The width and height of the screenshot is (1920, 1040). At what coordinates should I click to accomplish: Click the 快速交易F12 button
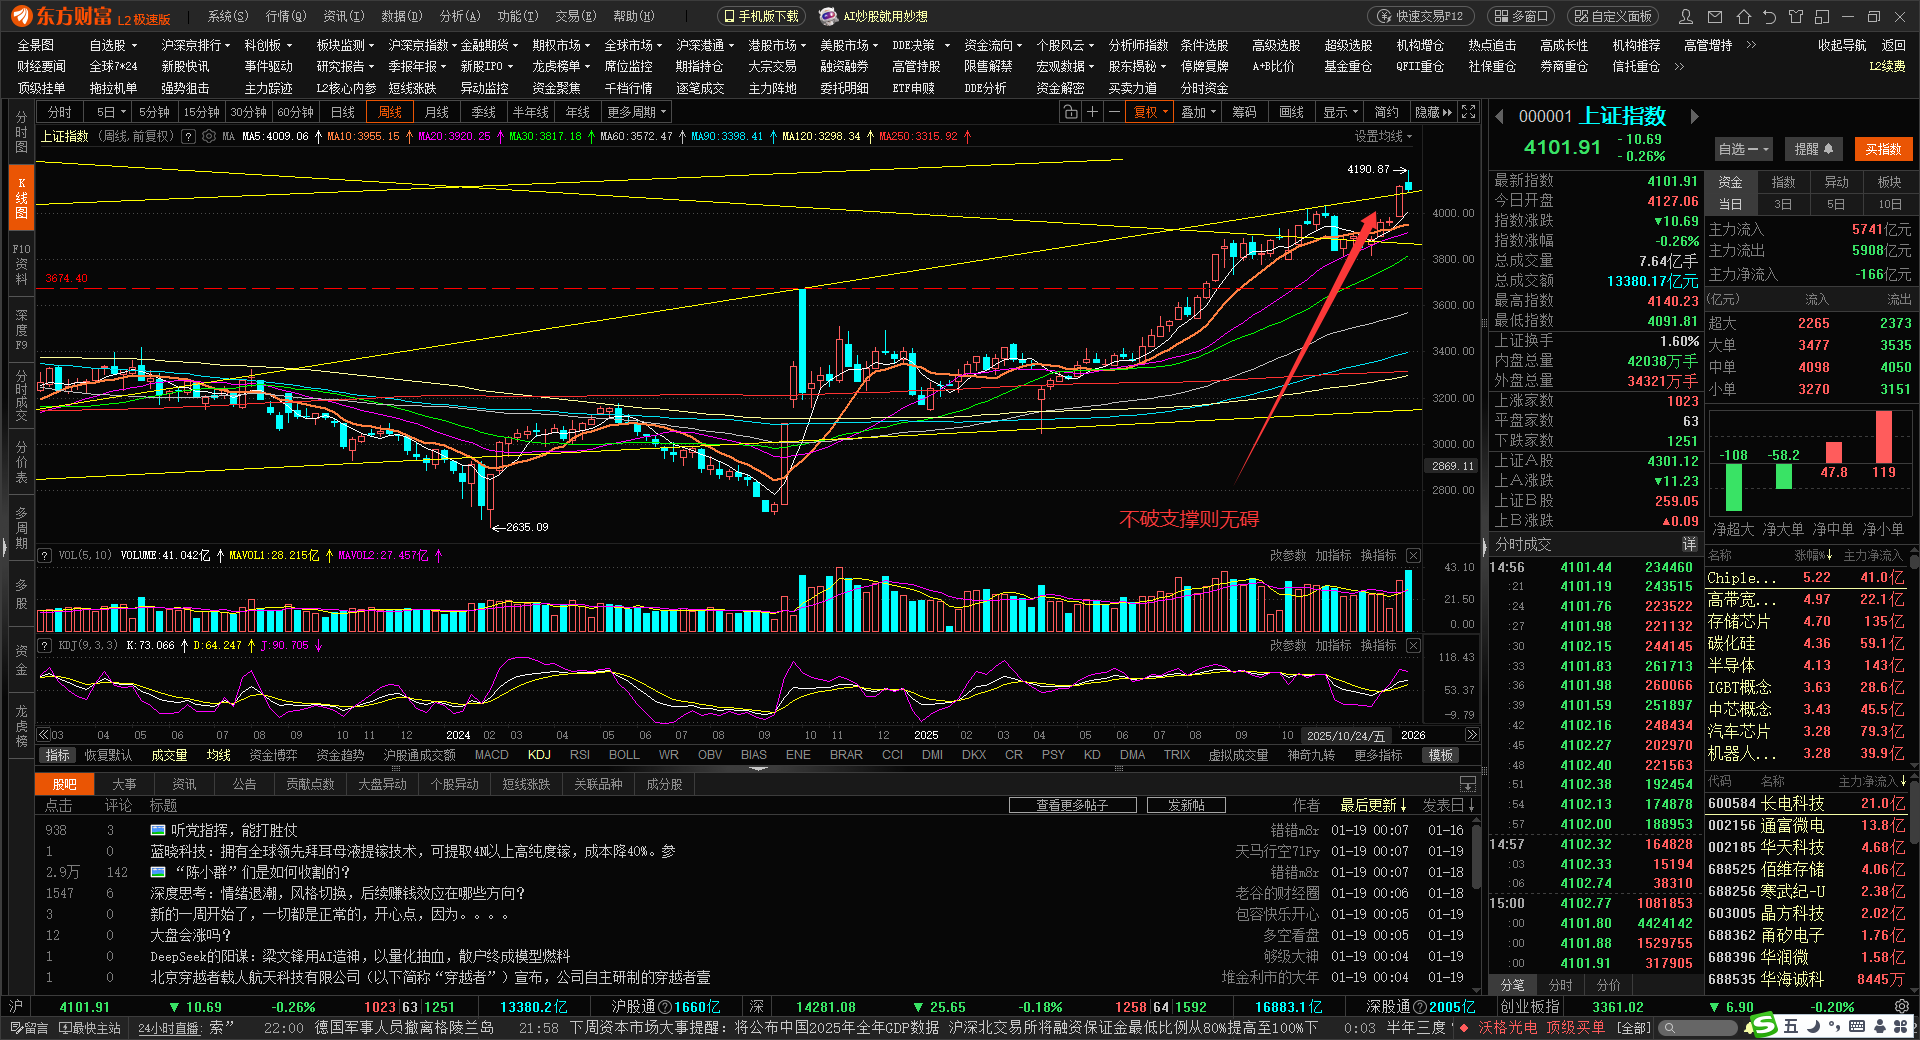click(1421, 16)
